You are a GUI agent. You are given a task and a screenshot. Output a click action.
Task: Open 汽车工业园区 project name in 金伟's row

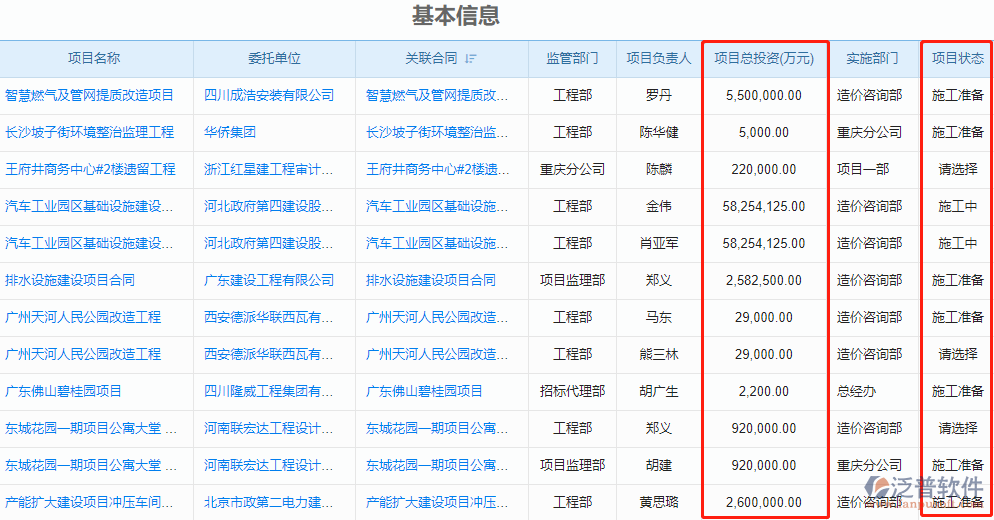pyautogui.click(x=89, y=206)
